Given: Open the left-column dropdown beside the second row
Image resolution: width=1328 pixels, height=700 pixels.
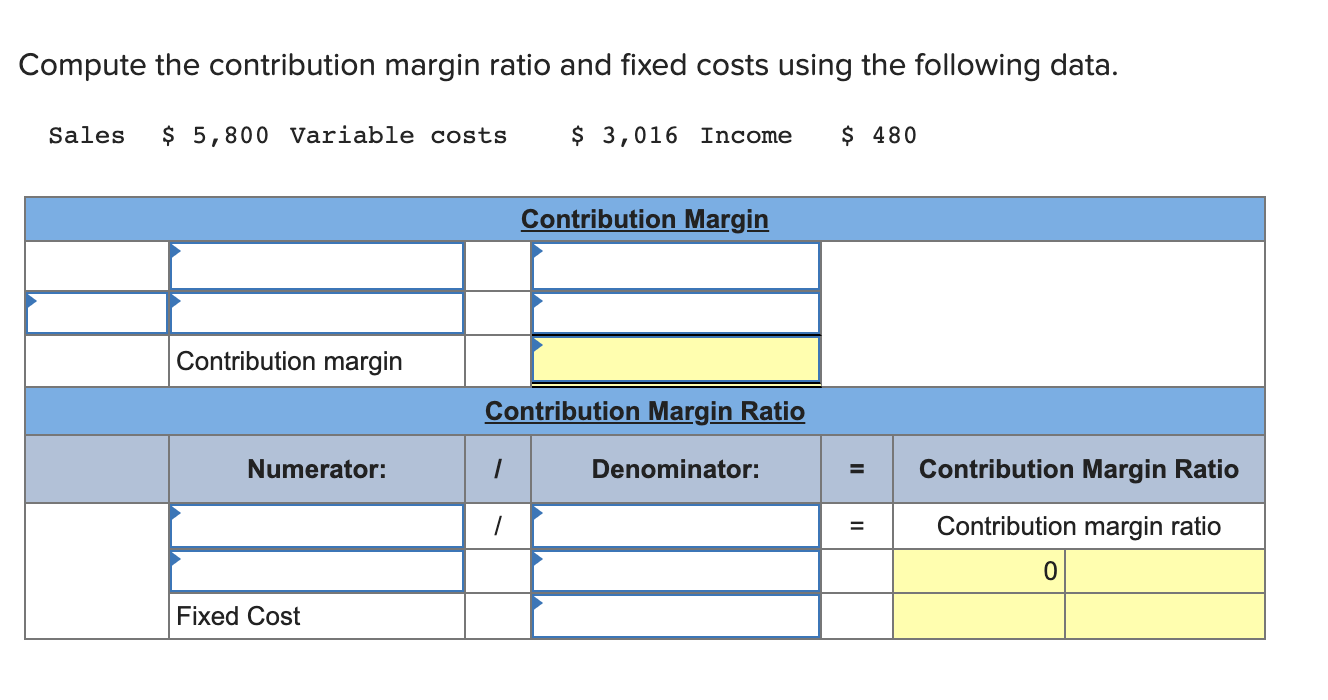Looking at the screenshot, I should (96, 312).
